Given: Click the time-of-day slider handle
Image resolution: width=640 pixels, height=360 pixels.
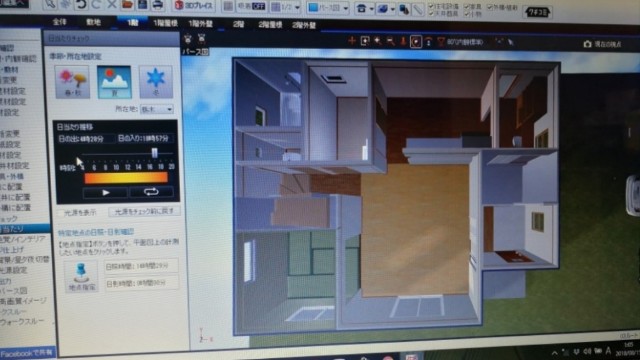Looking at the screenshot, I should click(x=154, y=153).
